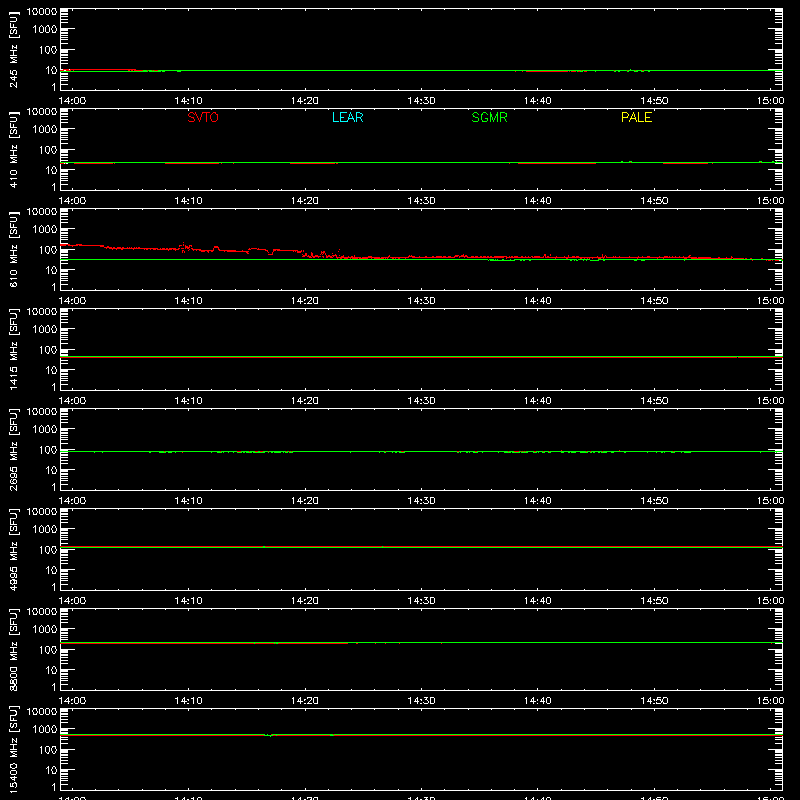Click 14:30 tick label under 2695 MHz plot
The height and width of the screenshot is (800, 800).
pyautogui.click(x=421, y=501)
